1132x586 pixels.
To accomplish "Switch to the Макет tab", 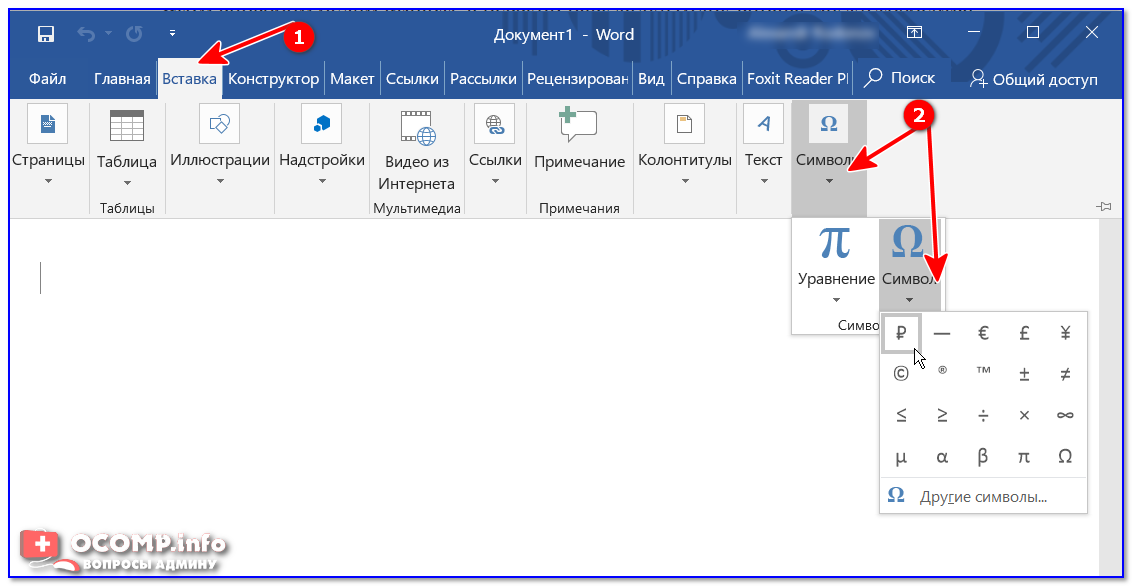I will 352,79.
